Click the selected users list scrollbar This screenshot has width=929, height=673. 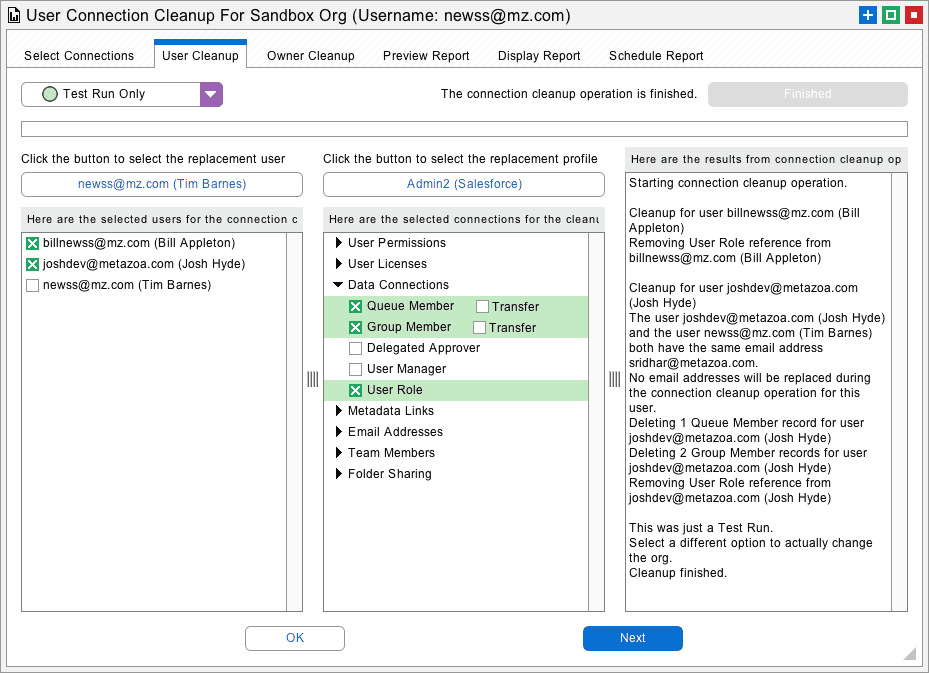tap(294, 422)
